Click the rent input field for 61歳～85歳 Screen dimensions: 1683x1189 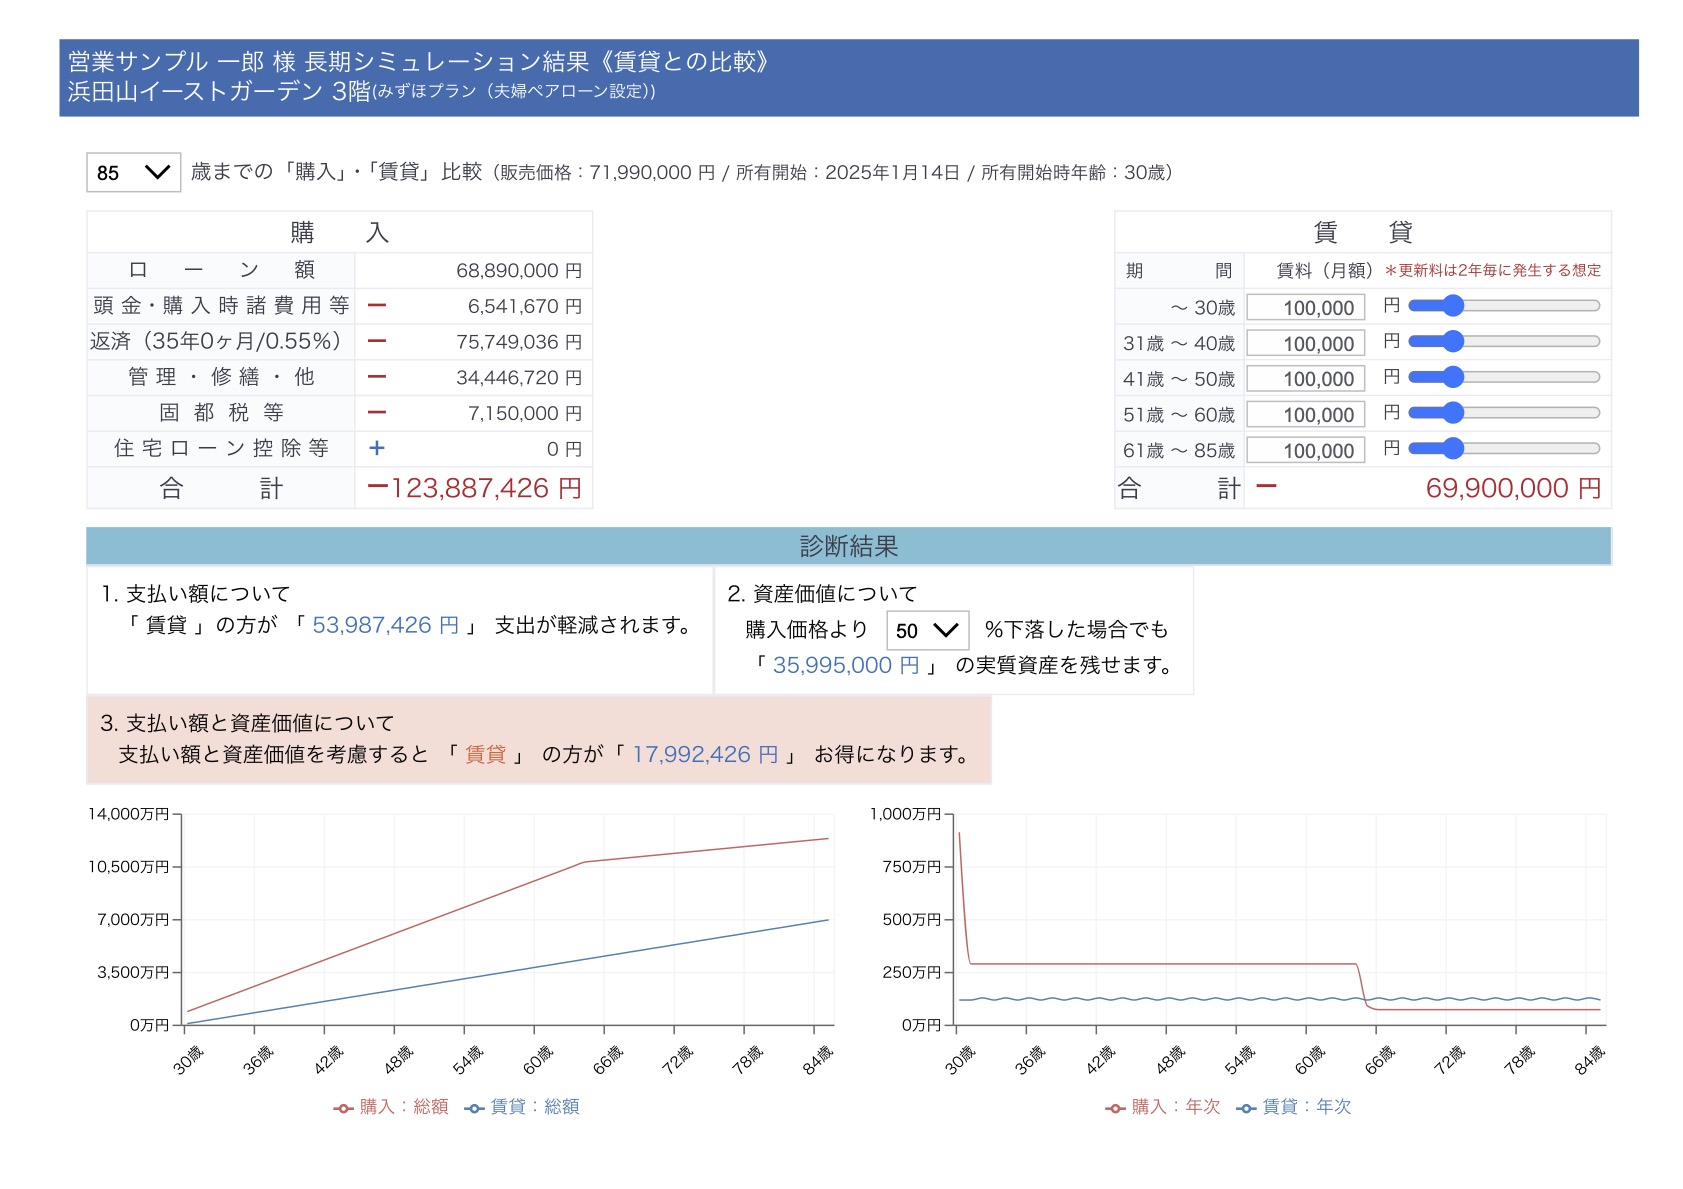[x=1305, y=450]
